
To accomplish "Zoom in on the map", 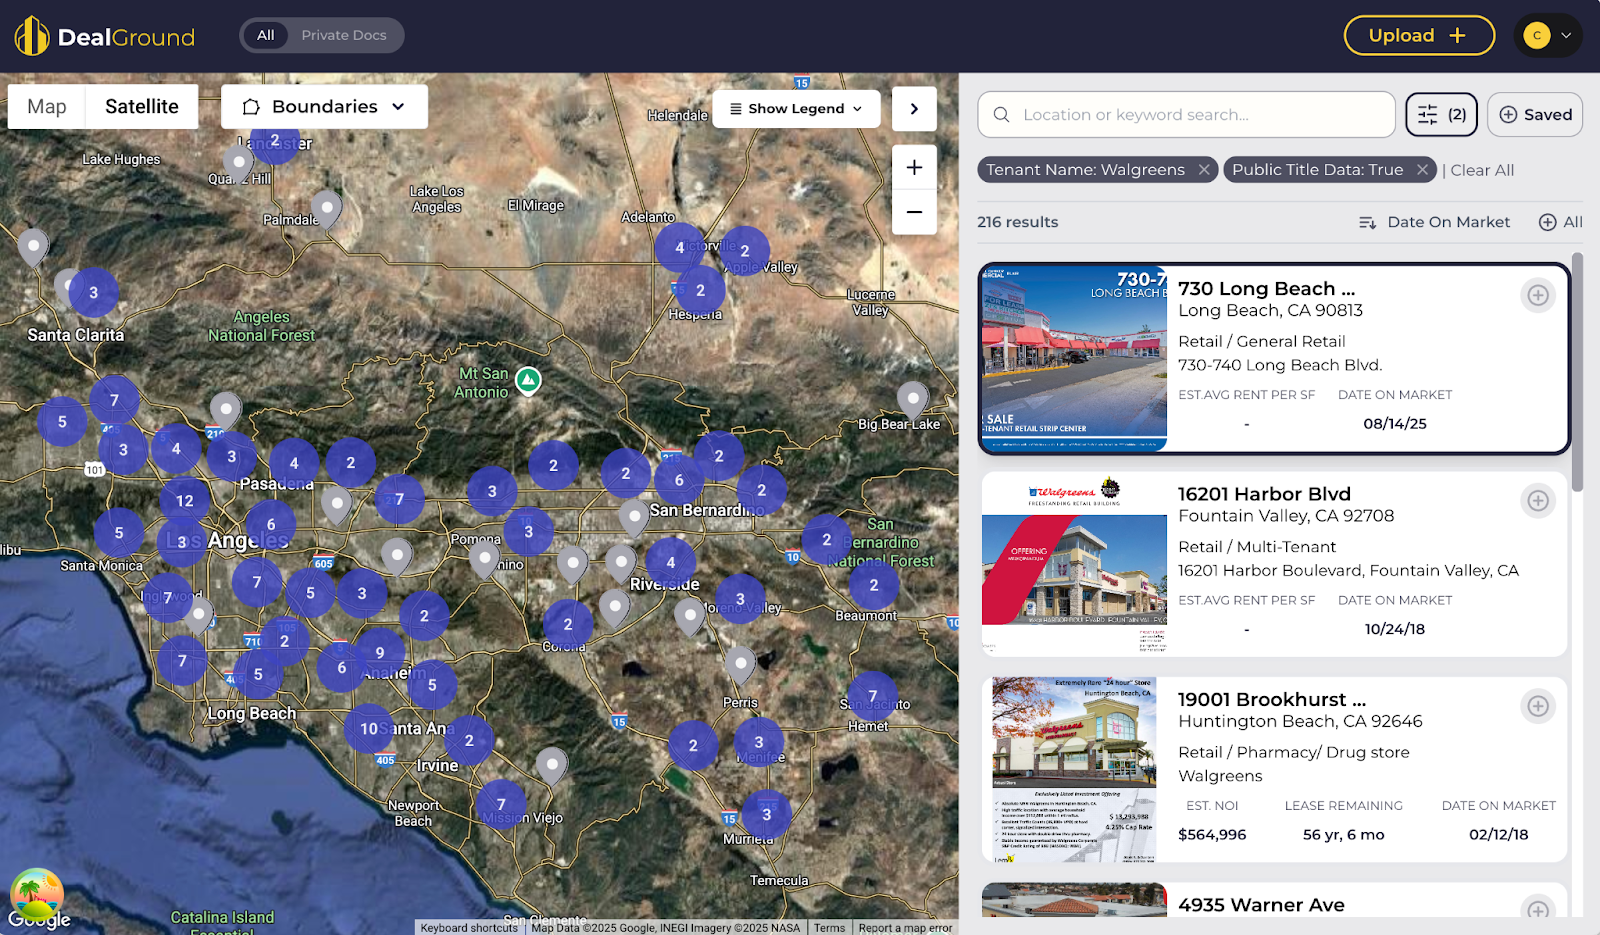I will (x=914, y=167).
